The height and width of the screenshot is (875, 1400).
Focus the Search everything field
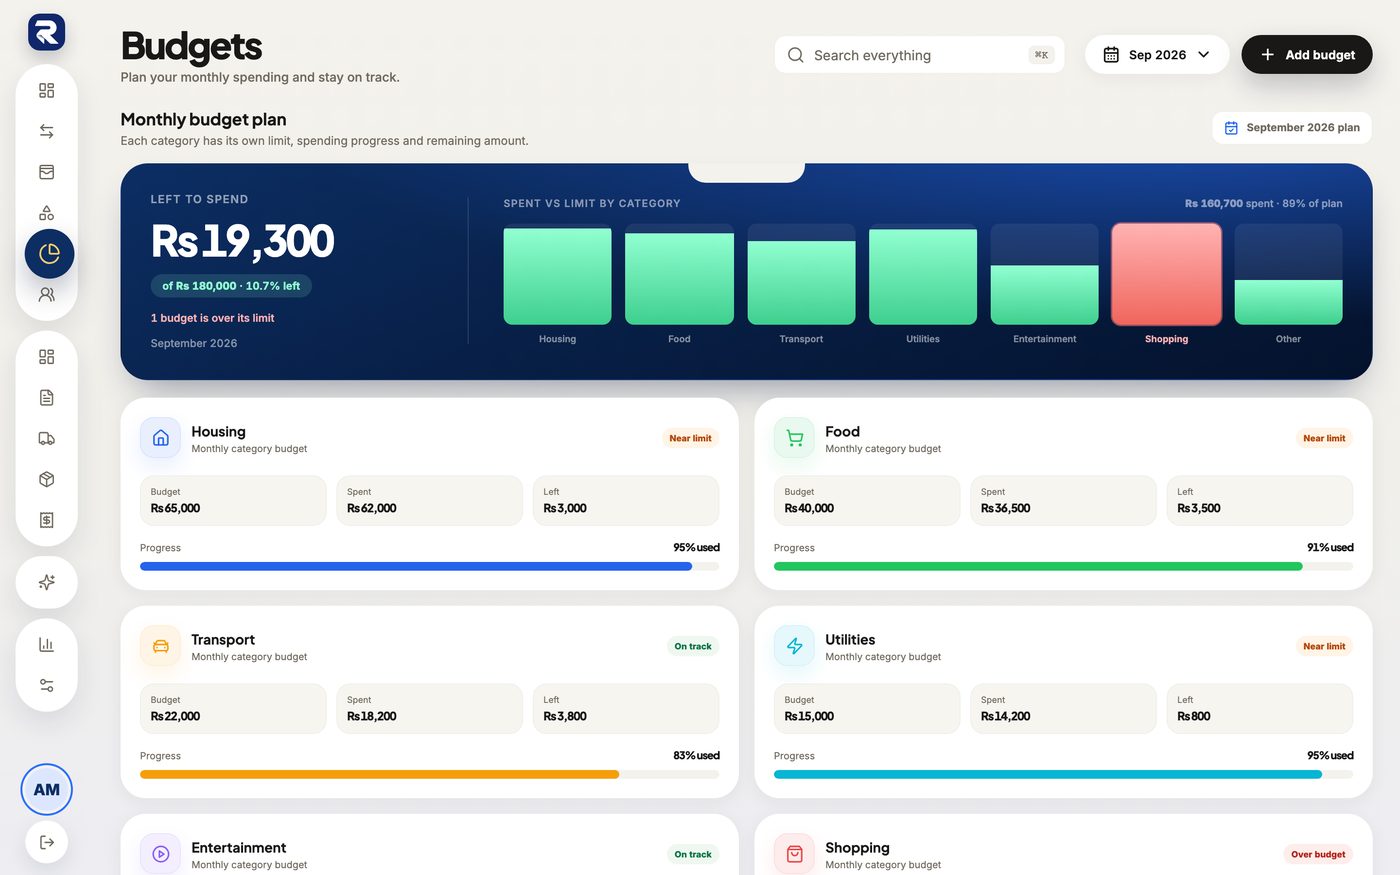pos(919,55)
